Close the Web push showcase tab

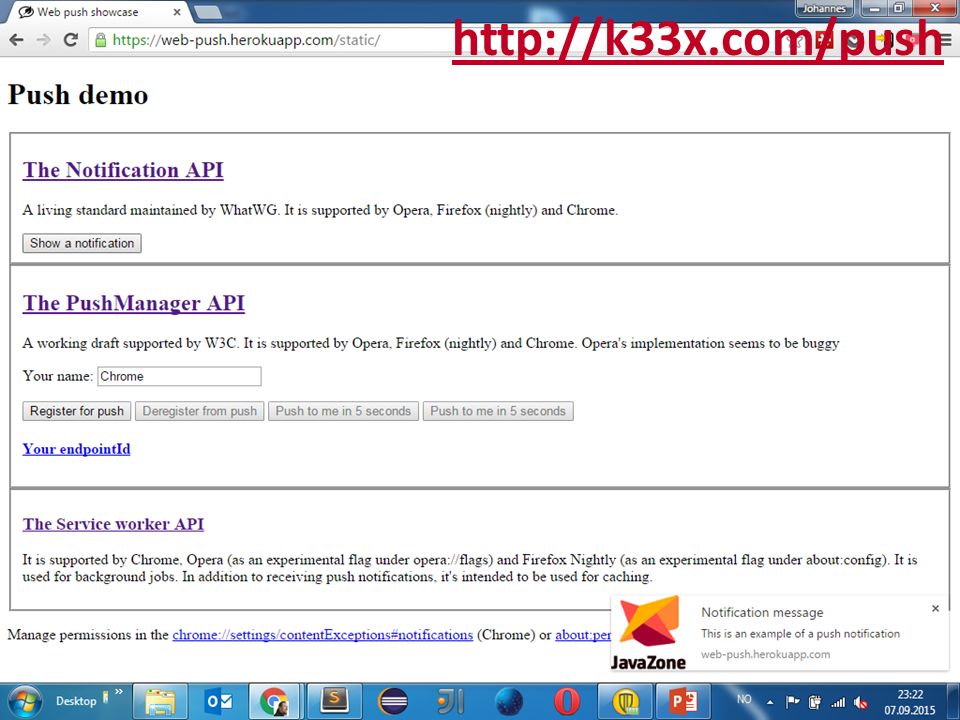177,12
